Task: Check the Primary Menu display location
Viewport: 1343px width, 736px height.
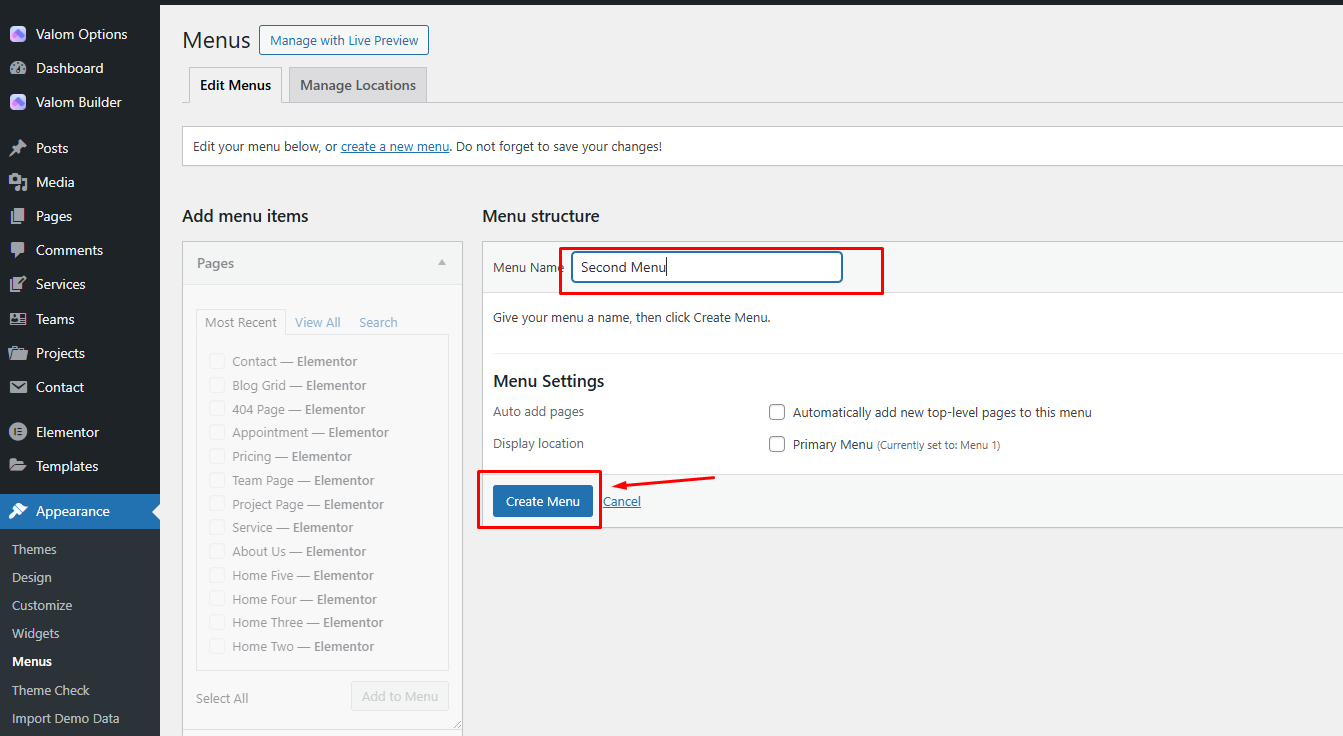Action: (x=777, y=444)
